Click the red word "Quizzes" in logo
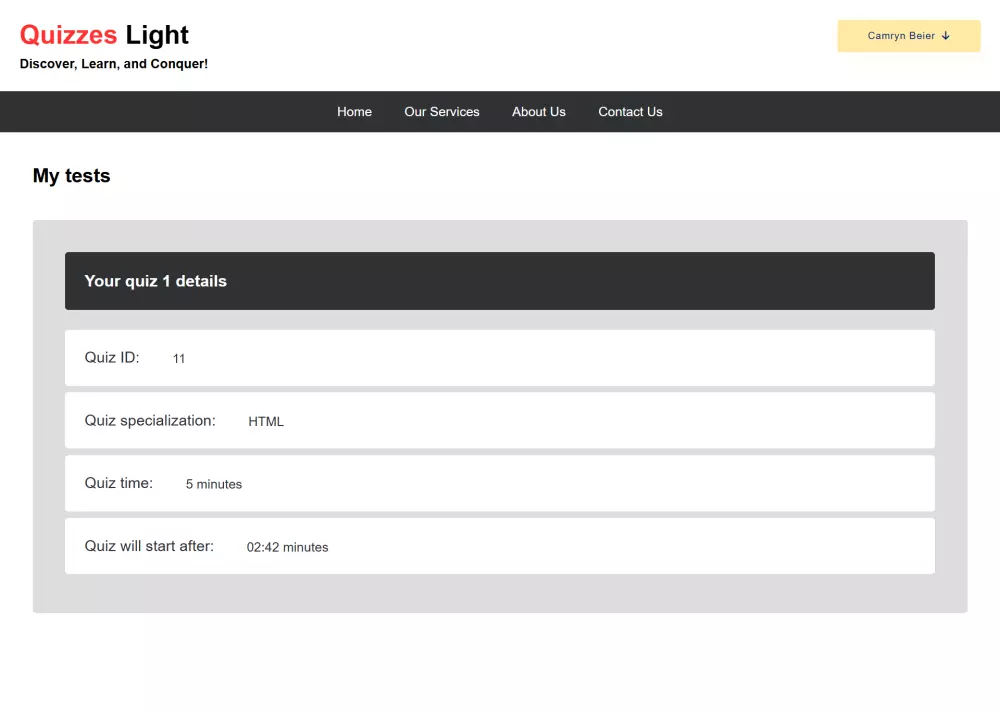This screenshot has height=711, width=1000. [x=68, y=35]
